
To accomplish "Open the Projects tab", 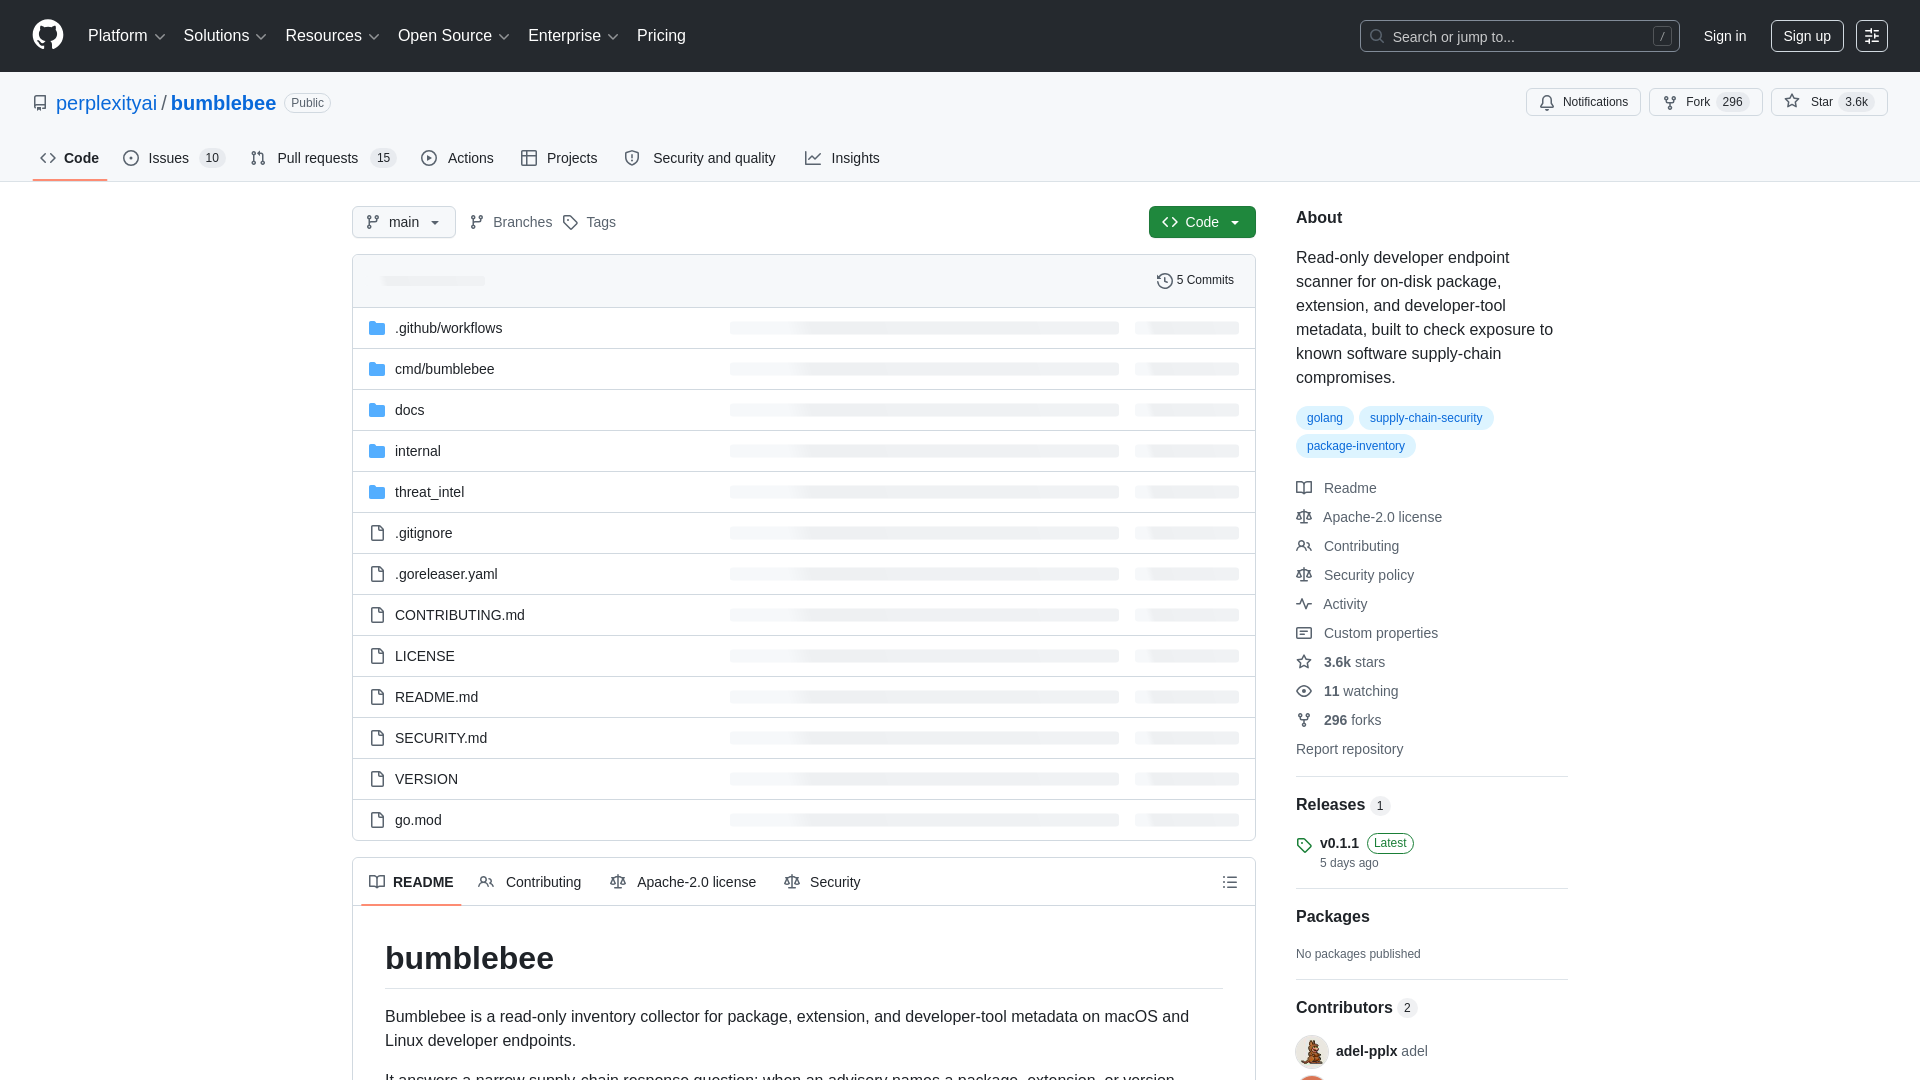I will pos(559,158).
